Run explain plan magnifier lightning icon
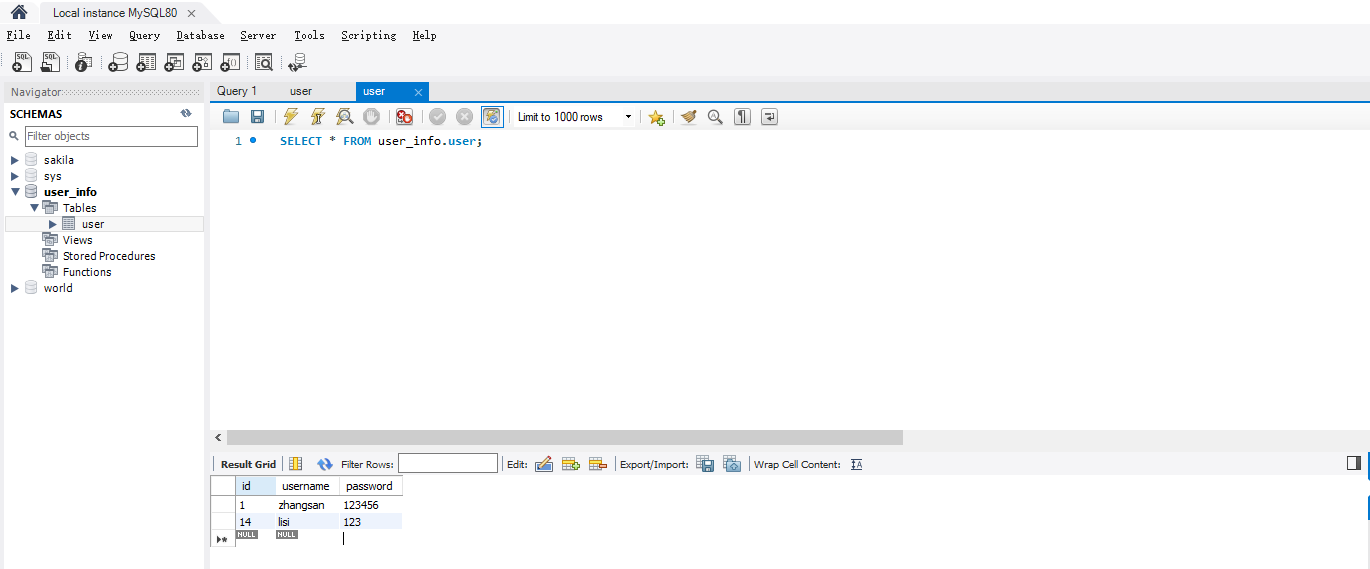The width and height of the screenshot is (1370, 569). pyautogui.click(x=345, y=117)
